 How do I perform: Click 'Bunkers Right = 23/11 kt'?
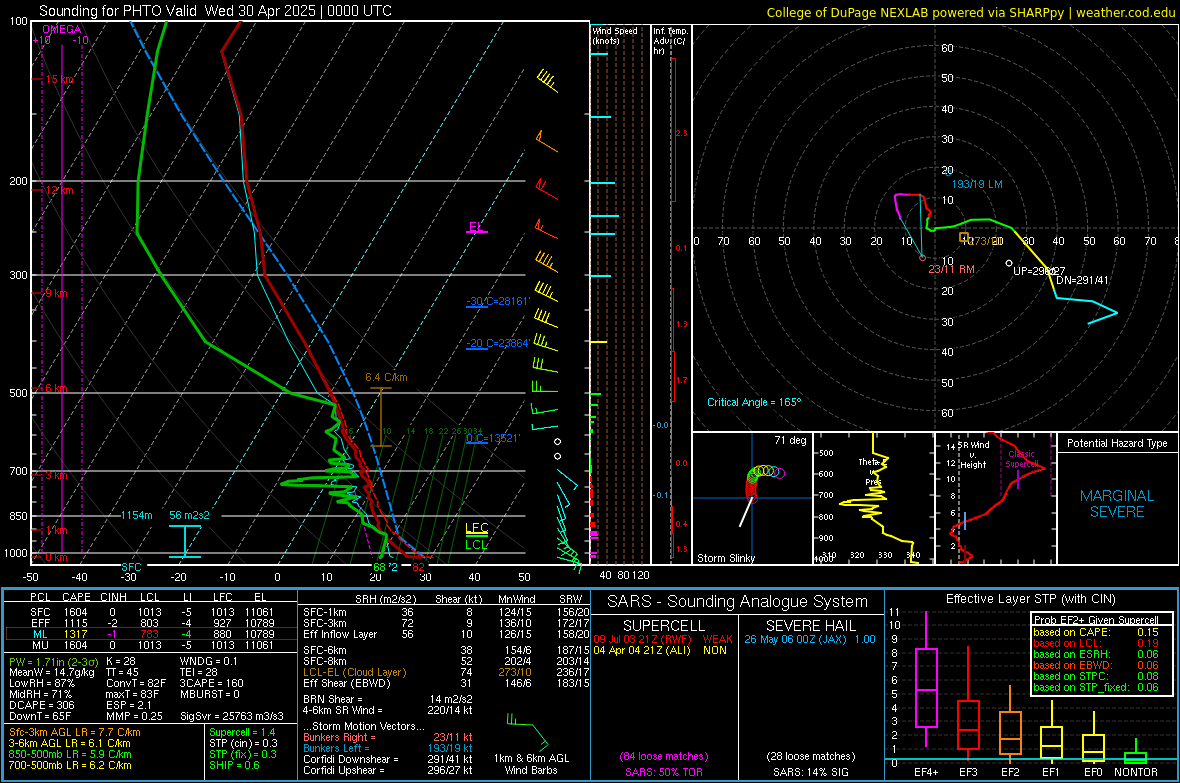(388, 737)
